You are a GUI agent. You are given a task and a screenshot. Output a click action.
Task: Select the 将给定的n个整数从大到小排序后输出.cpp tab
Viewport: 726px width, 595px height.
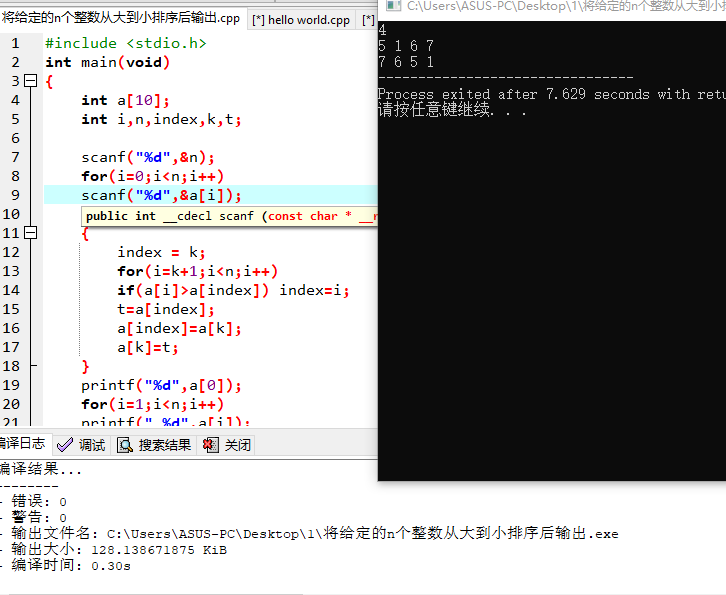[x=120, y=19]
